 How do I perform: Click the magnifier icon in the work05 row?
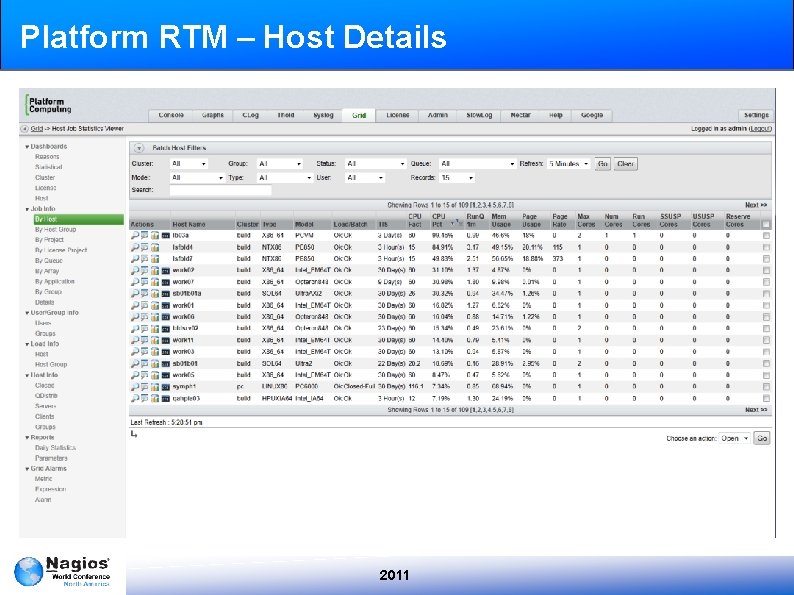[x=135, y=375]
